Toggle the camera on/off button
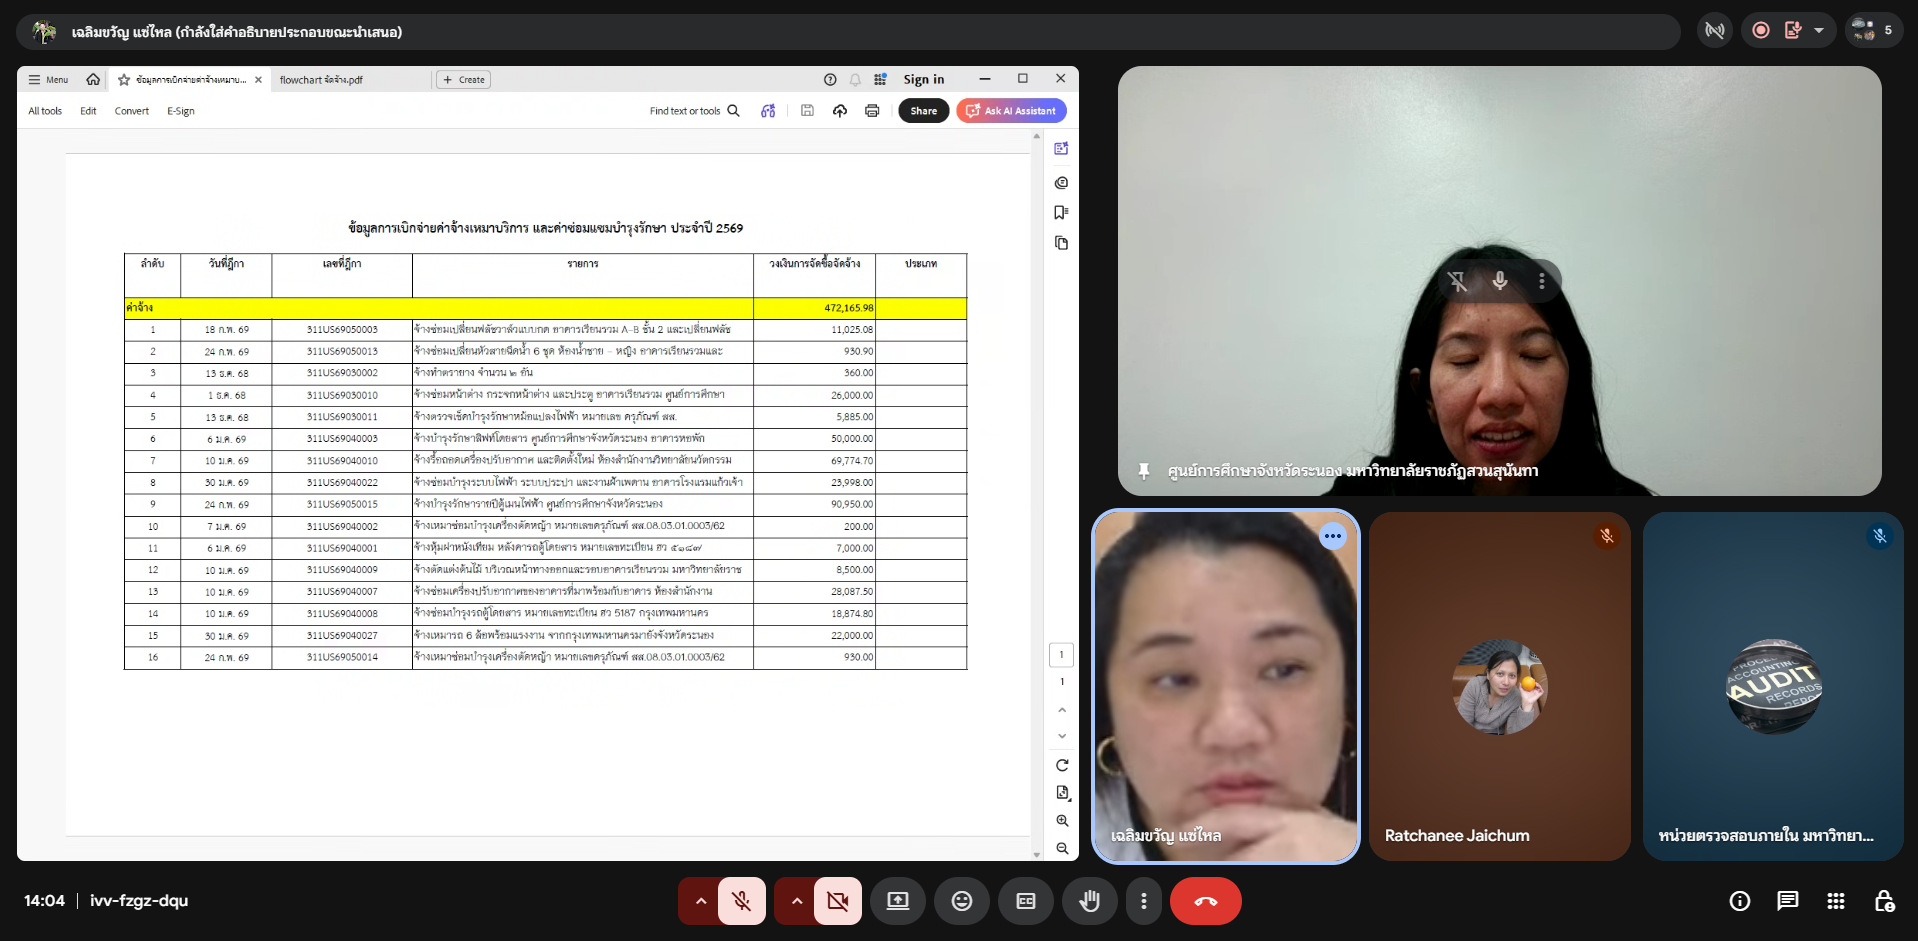Image resolution: width=1918 pixels, height=941 pixels. [x=837, y=901]
